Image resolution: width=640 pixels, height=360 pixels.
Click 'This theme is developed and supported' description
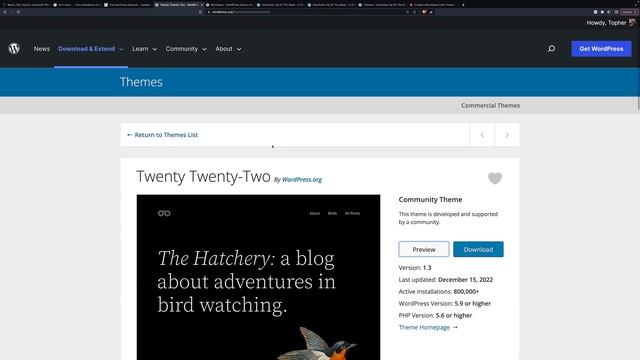coord(448,218)
